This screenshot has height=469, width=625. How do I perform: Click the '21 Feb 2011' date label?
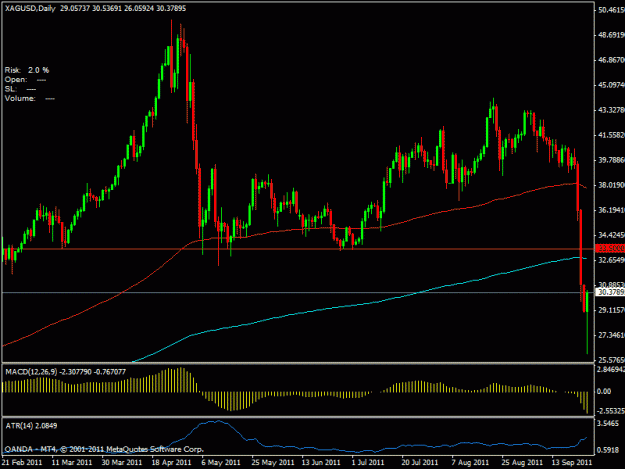[22, 462]
